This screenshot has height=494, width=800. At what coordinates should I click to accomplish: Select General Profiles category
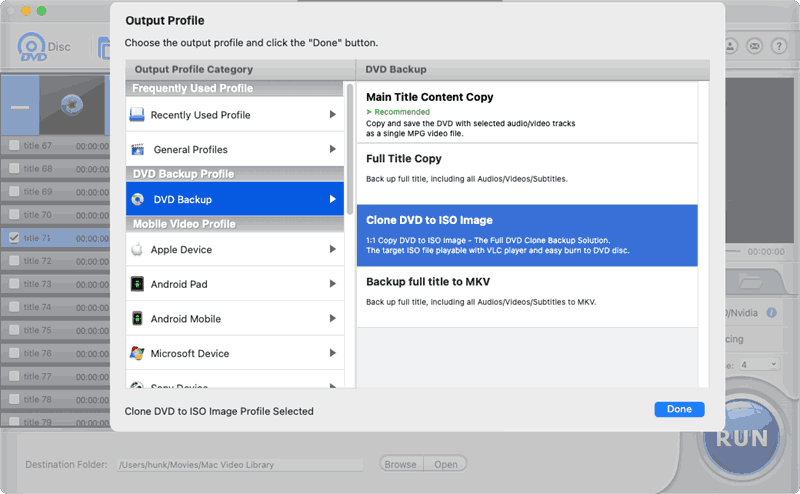(x=235, y=149)
